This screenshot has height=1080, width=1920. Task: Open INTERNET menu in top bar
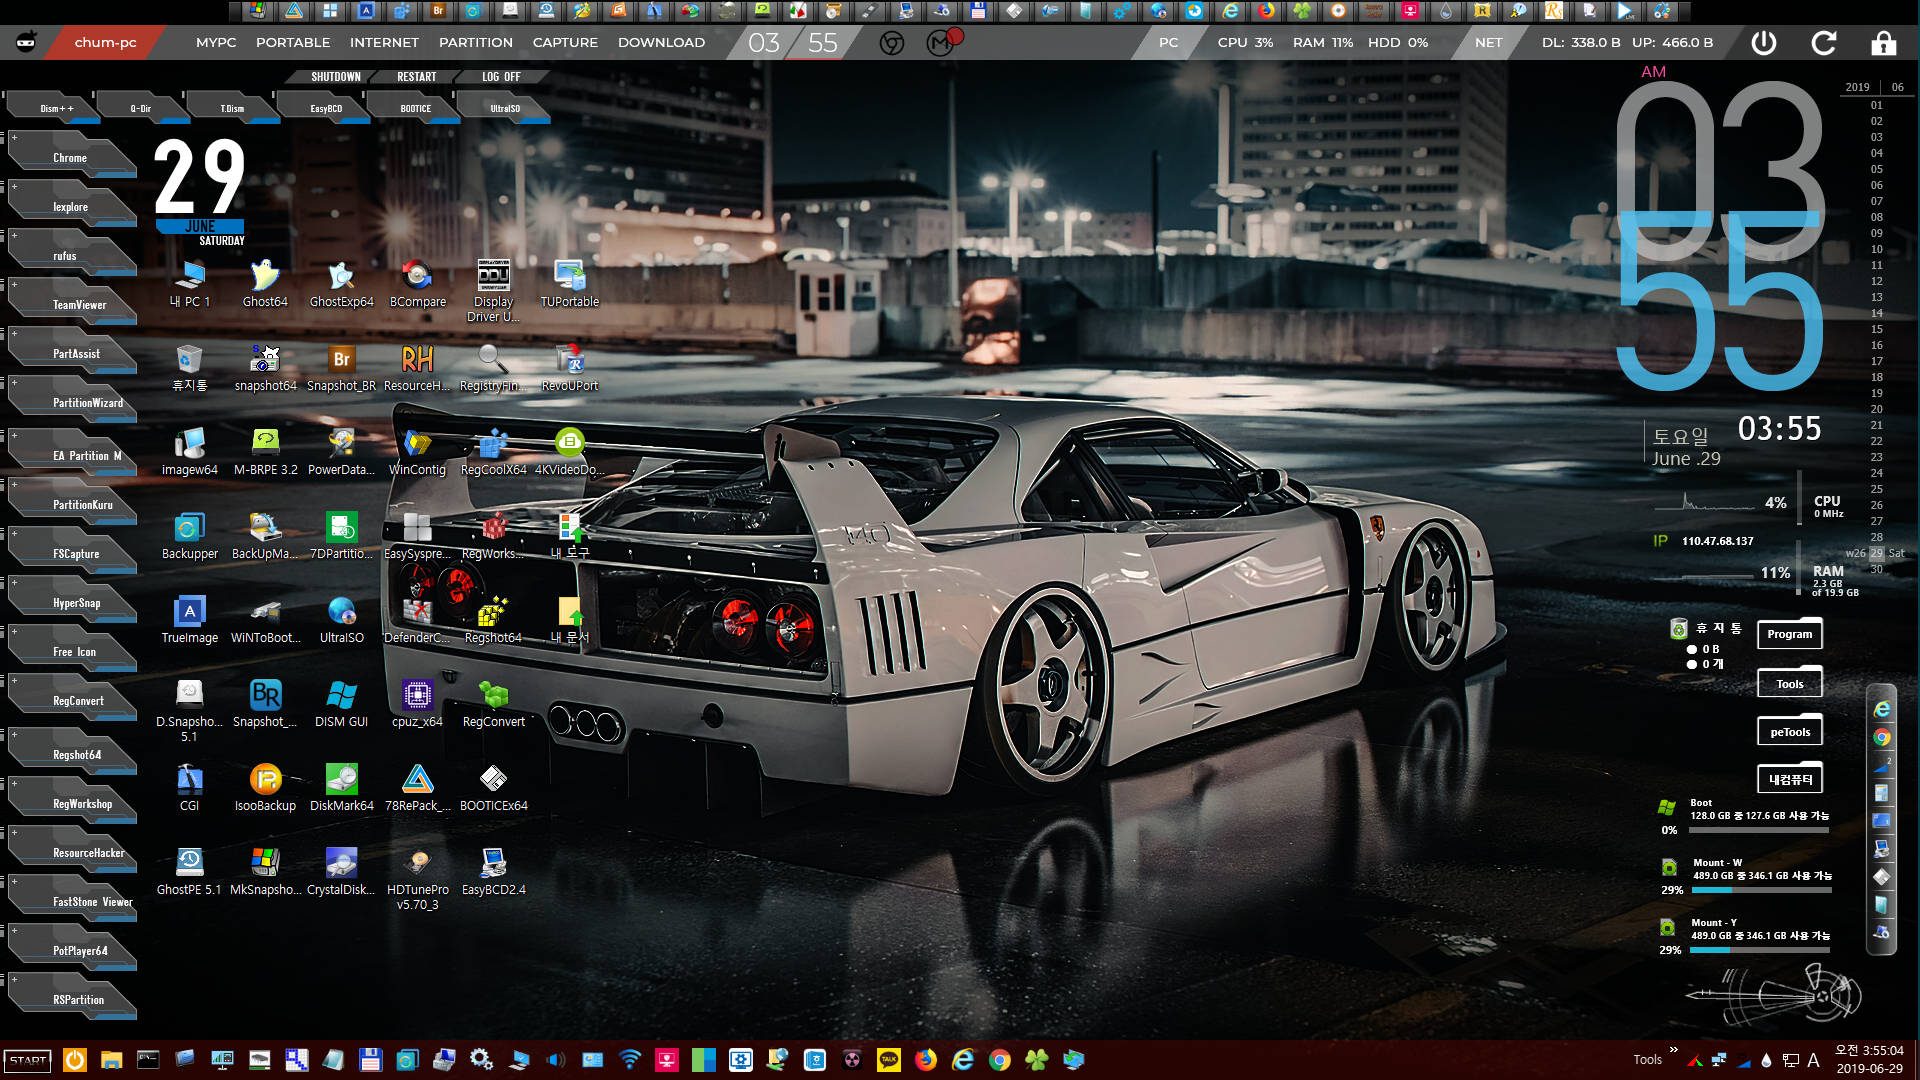(384, 43)
